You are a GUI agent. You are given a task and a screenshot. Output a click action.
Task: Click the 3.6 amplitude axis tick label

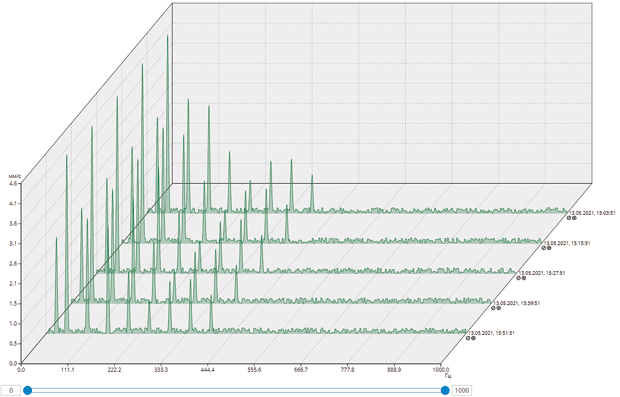[x=13, y=223]
